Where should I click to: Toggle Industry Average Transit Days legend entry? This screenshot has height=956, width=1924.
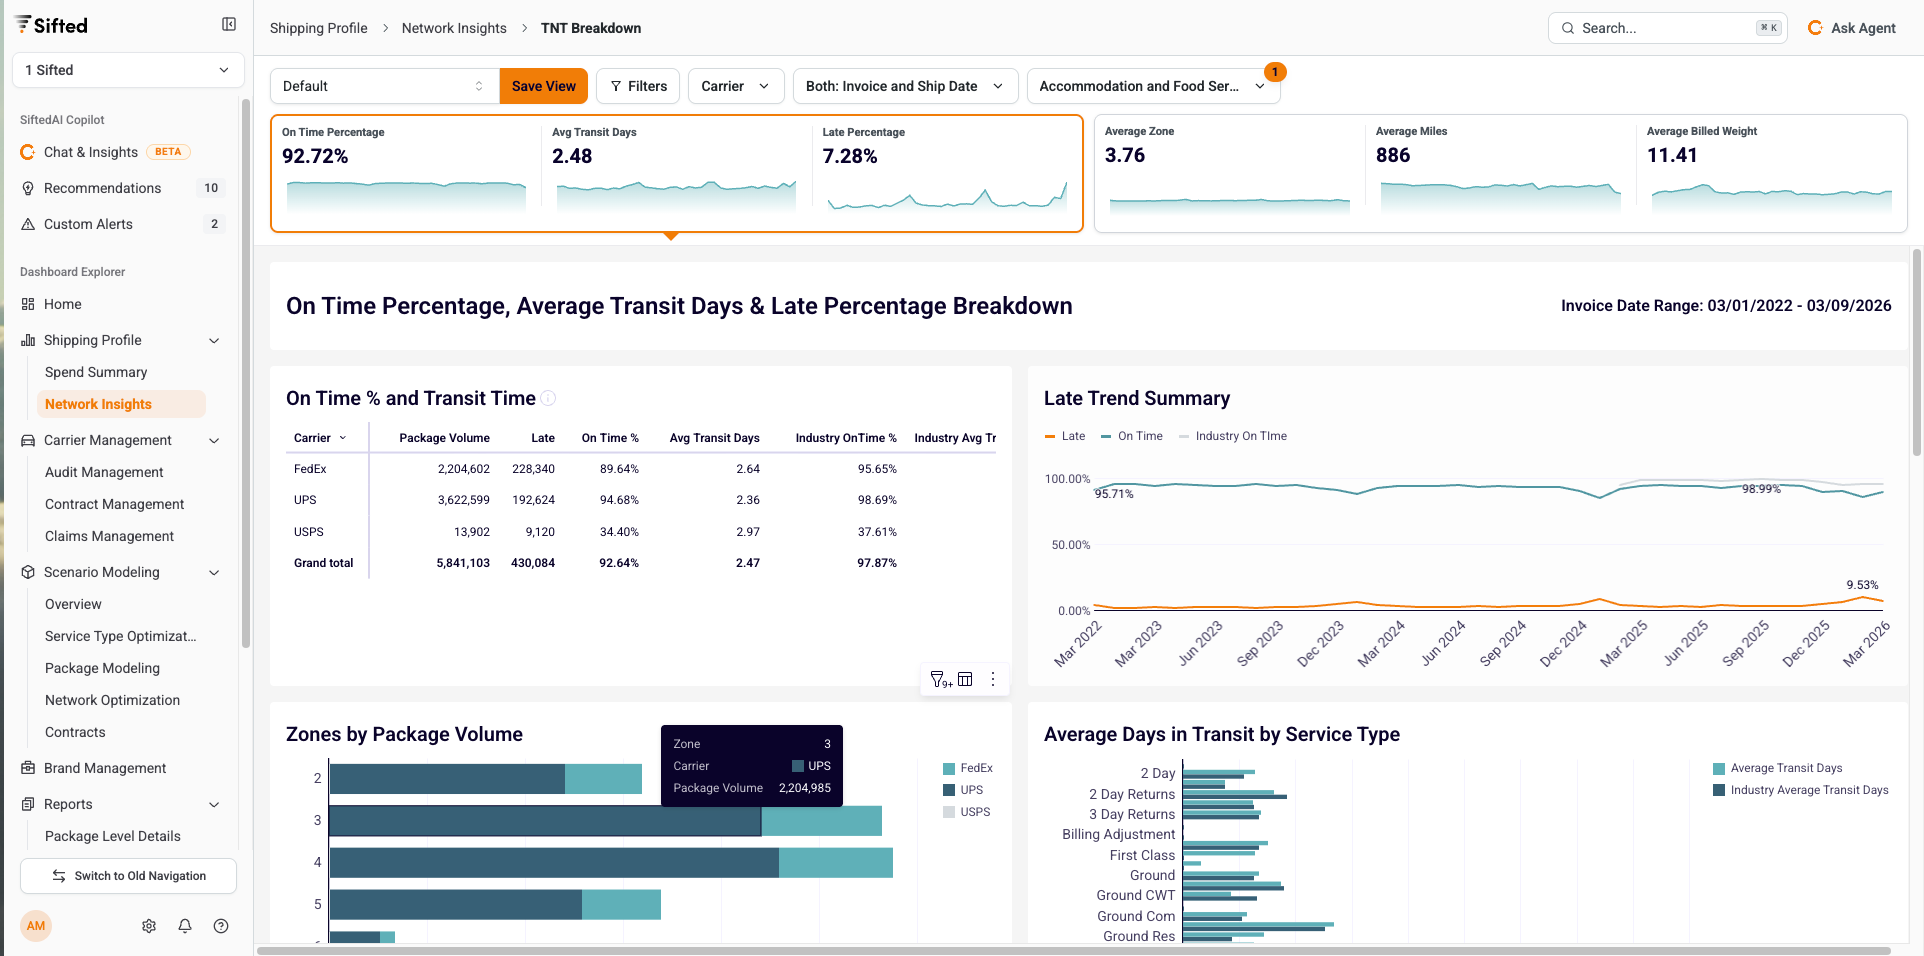[x=1801, y=790]
